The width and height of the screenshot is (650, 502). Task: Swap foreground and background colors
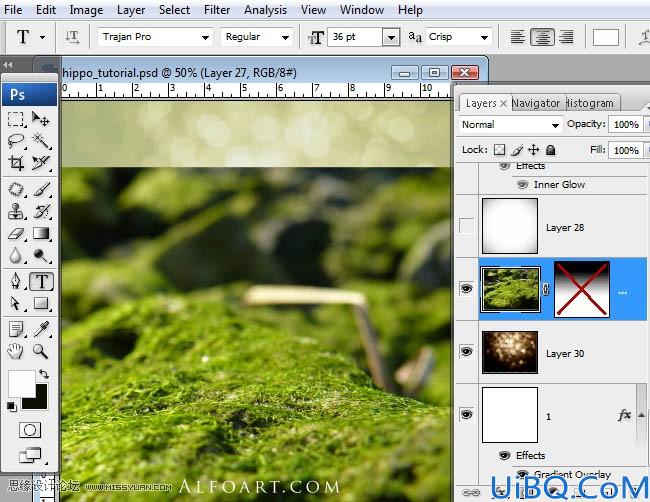44,374
